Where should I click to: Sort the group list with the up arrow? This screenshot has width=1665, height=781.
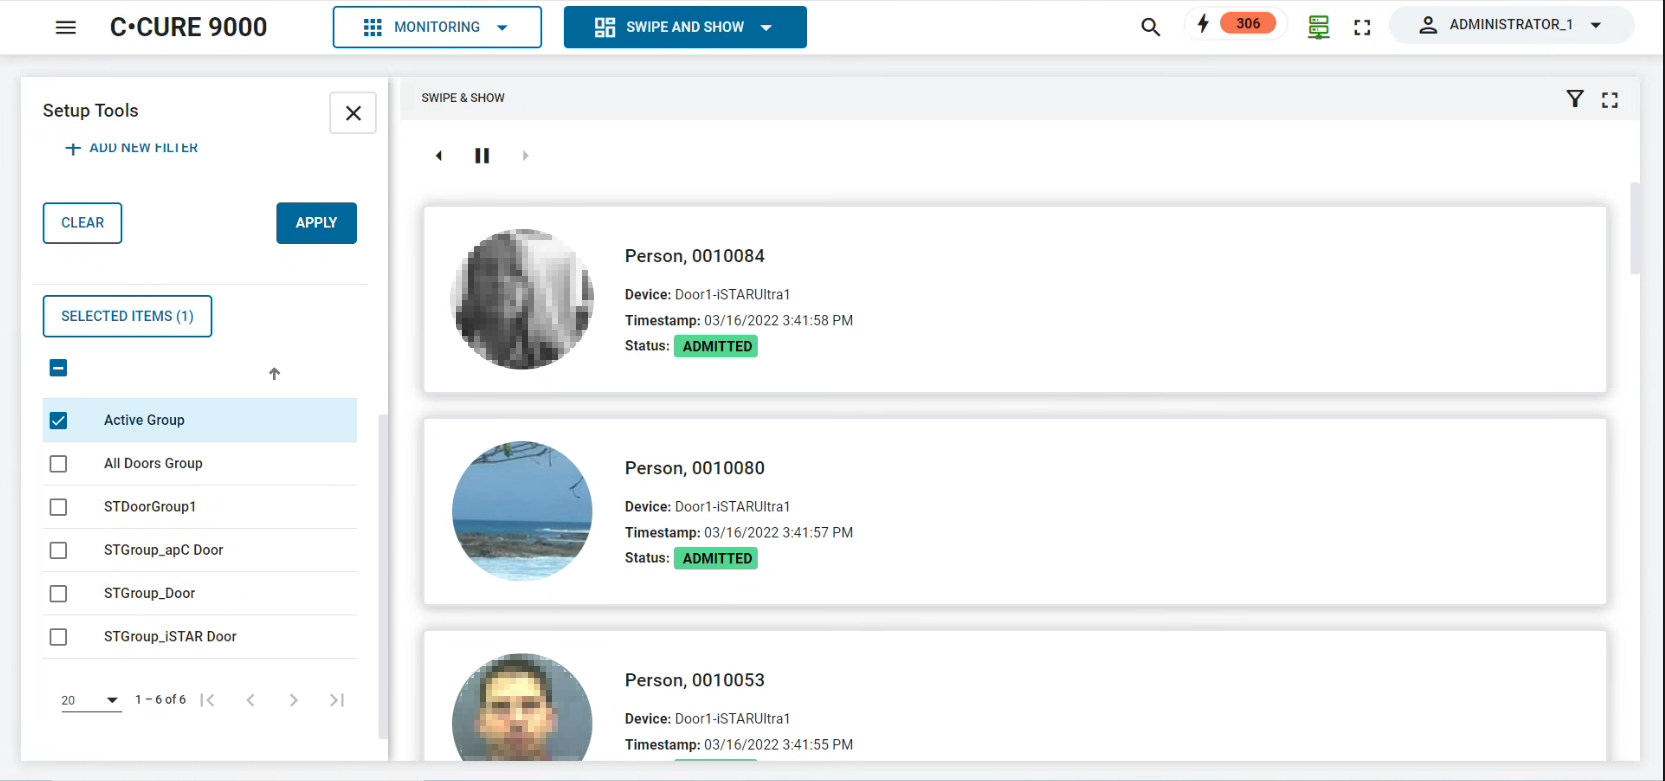[x=274, y=374]
